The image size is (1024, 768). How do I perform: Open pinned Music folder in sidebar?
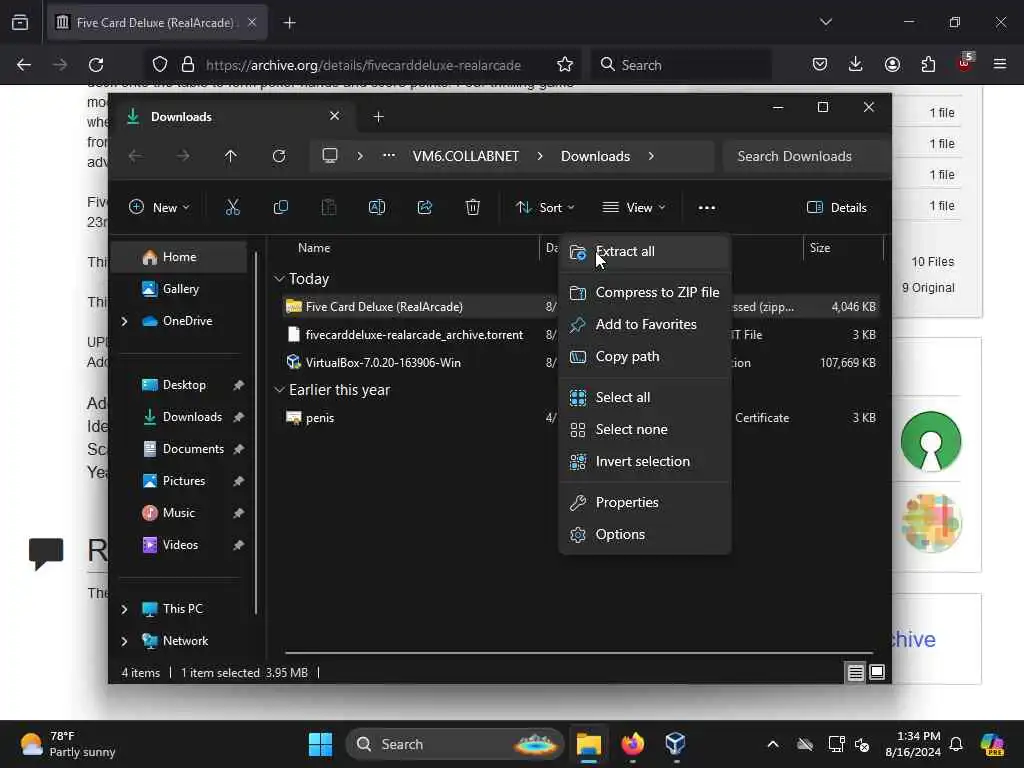(x=178, y=513)
